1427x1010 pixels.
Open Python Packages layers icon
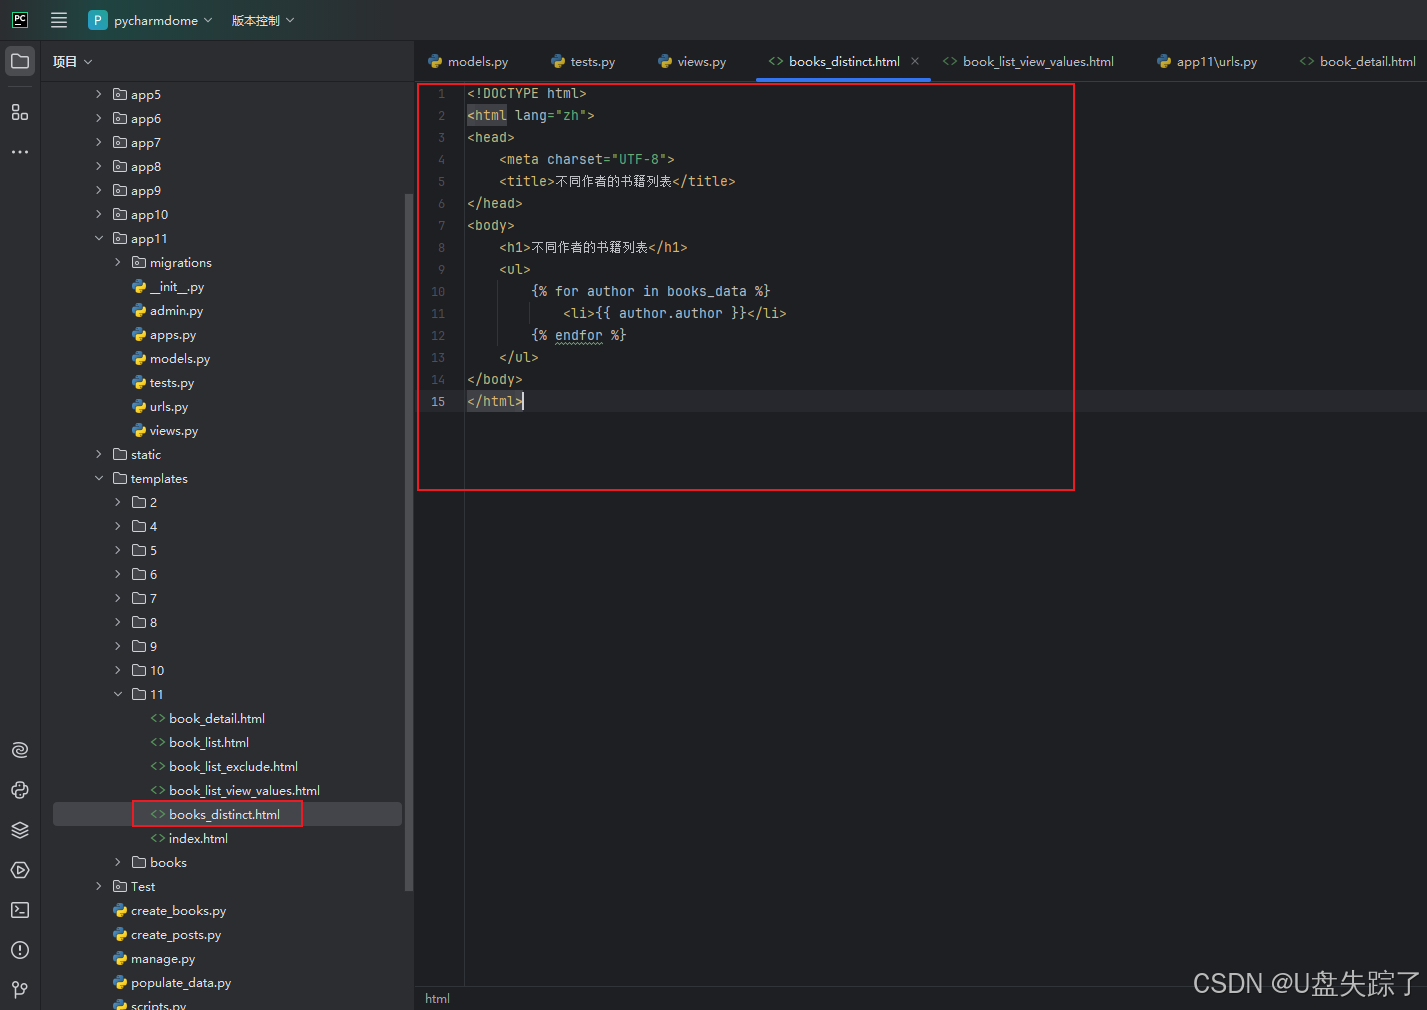(x=20, y=830)
